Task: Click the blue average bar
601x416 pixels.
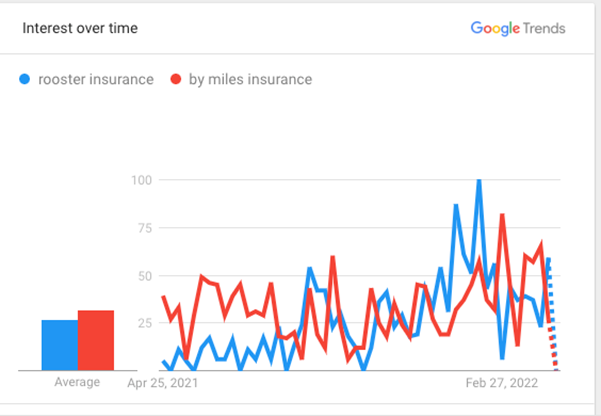Action: (59, 345)
